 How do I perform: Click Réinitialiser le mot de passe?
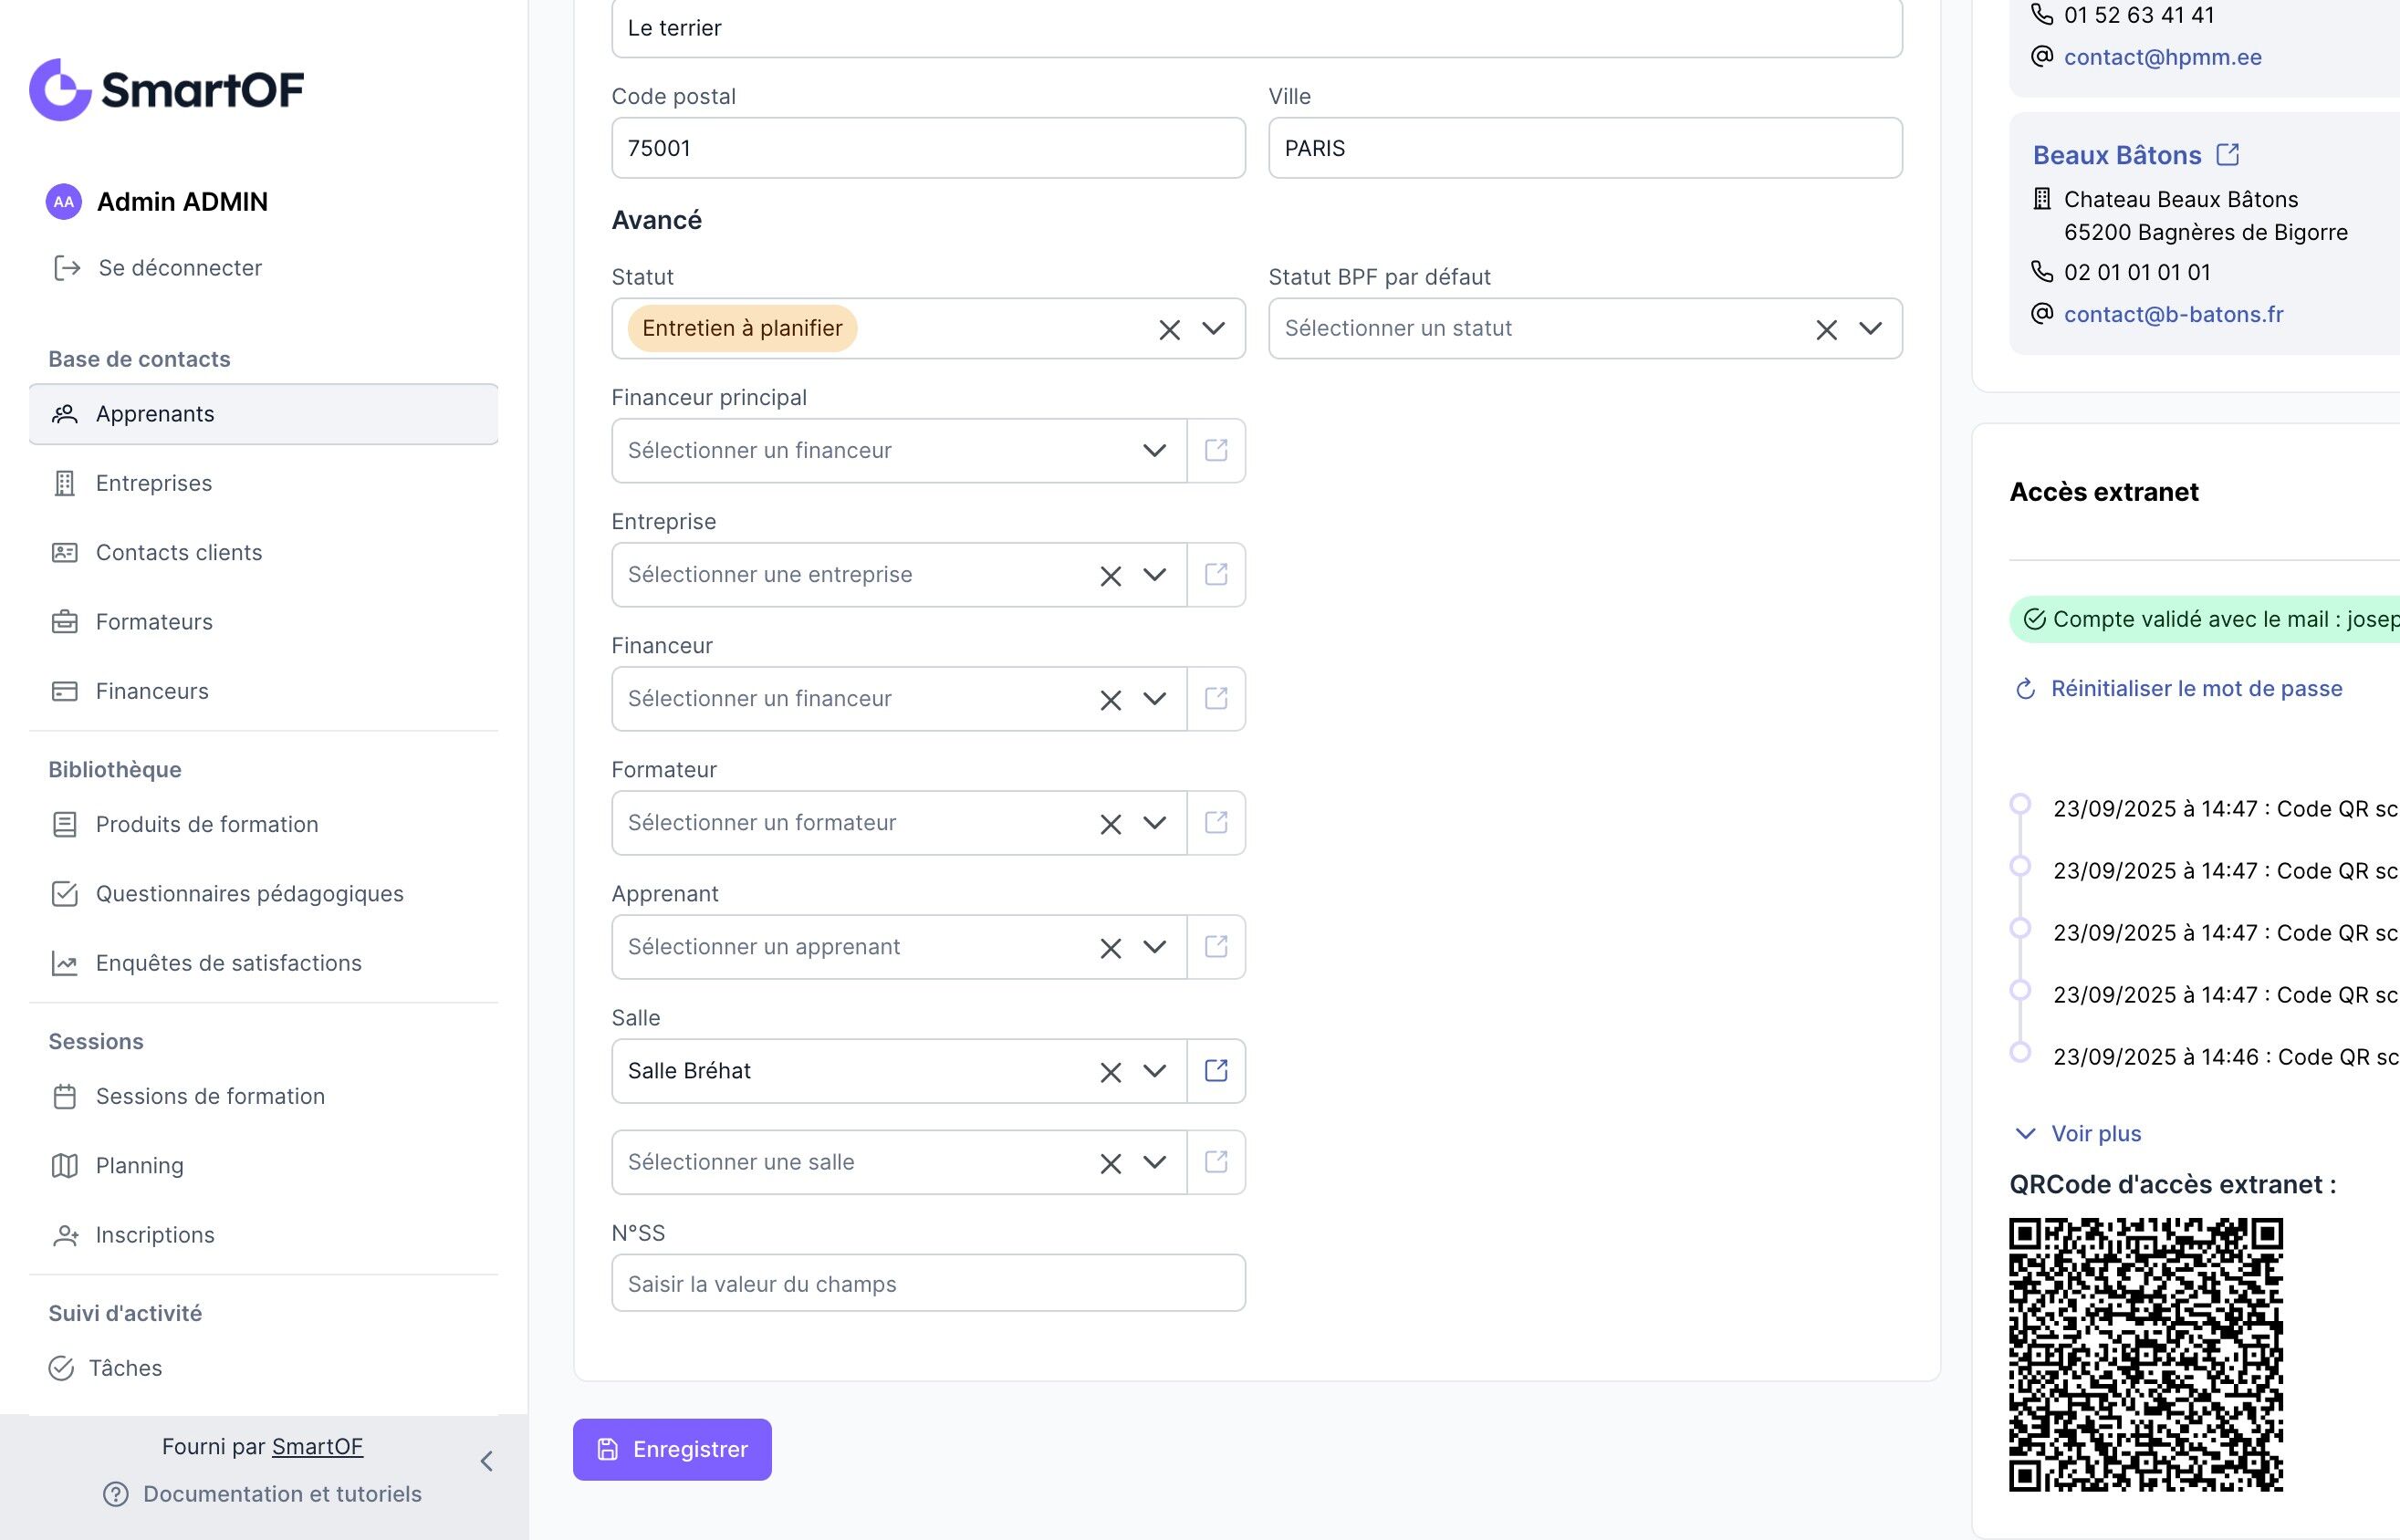tap(2195, 688)
